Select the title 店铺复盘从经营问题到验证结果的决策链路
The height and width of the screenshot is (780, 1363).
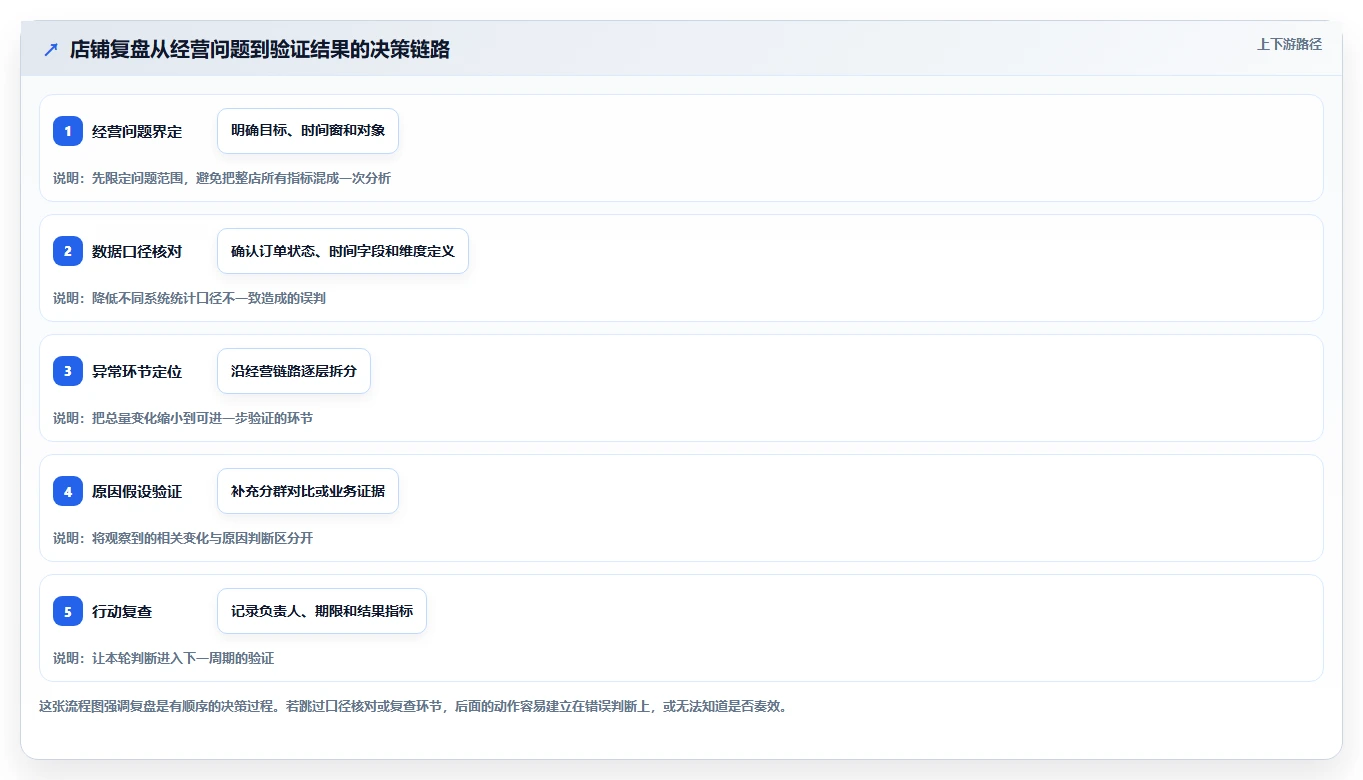tap(260, 49)
